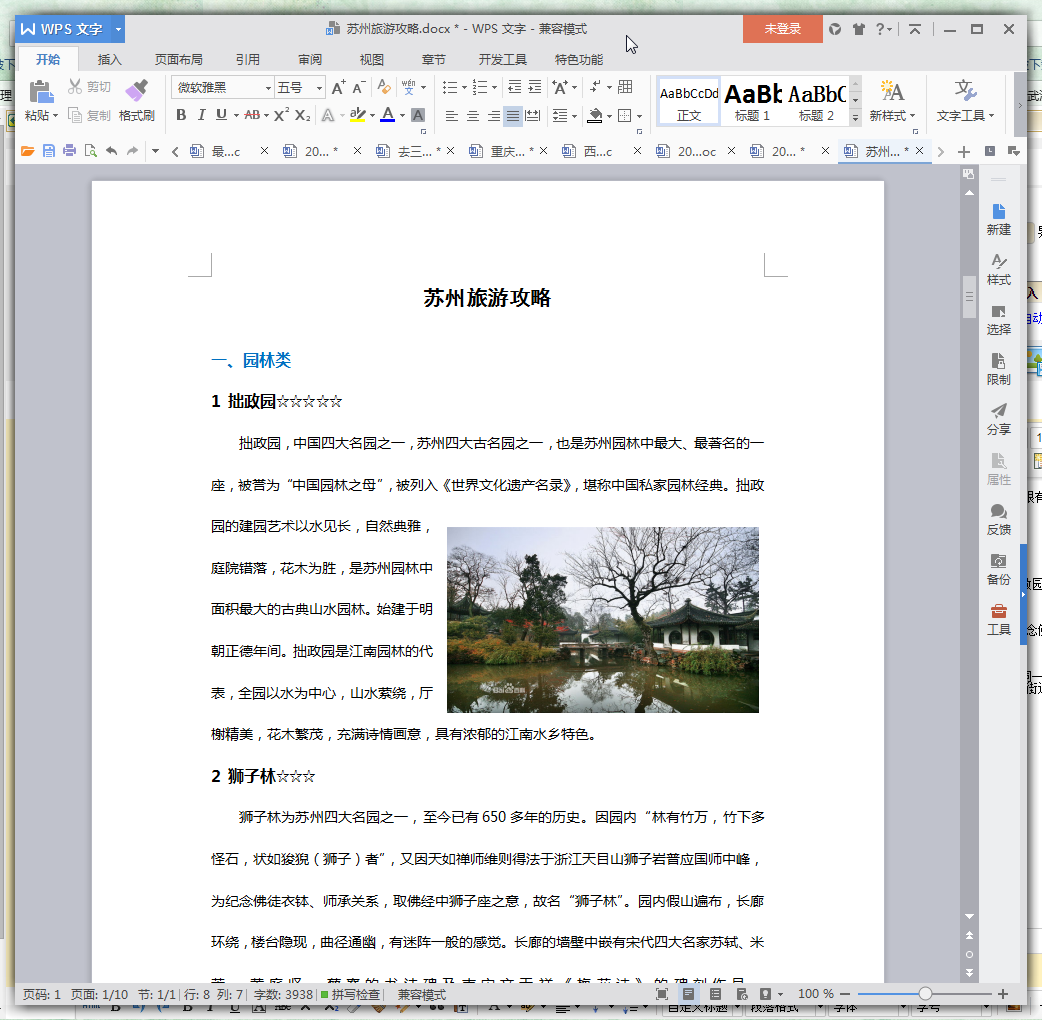Click the print icon in quick access bar
Screen dimensions: 1042x1020
point(69,151)
